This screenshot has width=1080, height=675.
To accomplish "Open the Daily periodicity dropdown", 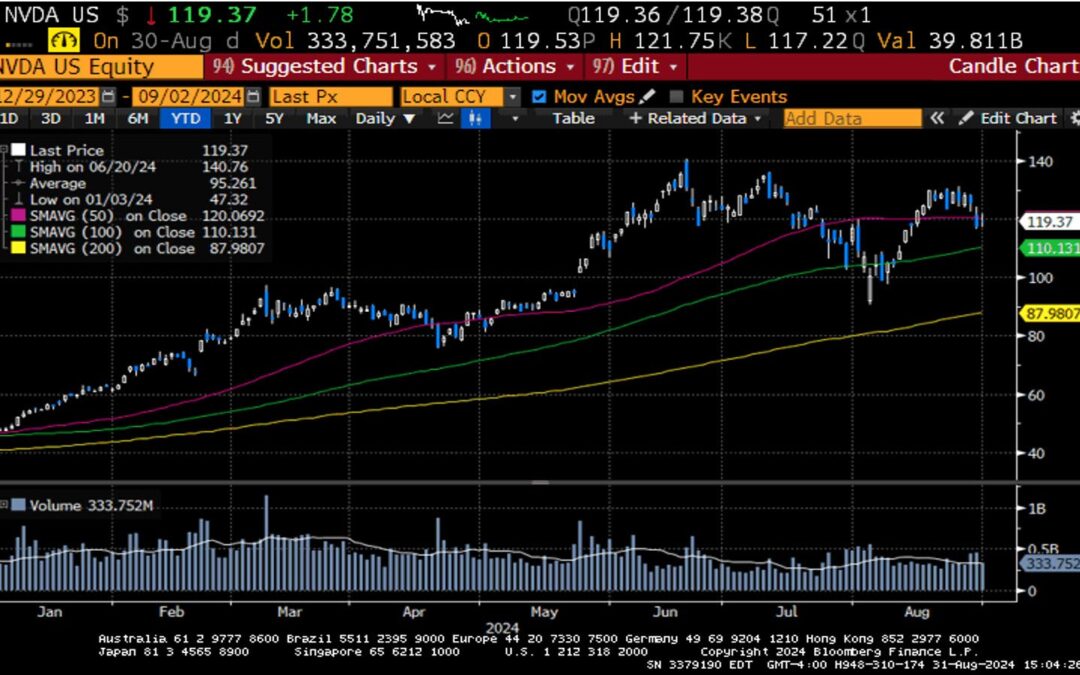I will coord(383,117).
